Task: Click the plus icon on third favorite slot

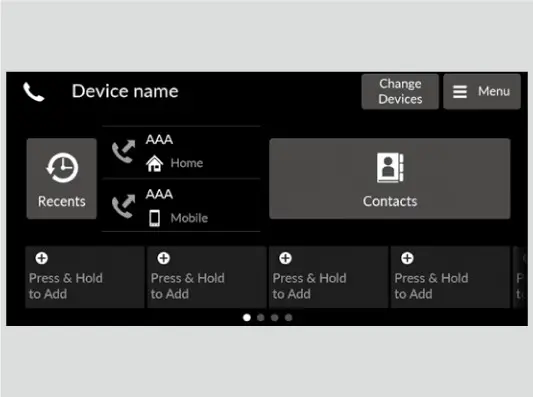Action: point(285,258)
